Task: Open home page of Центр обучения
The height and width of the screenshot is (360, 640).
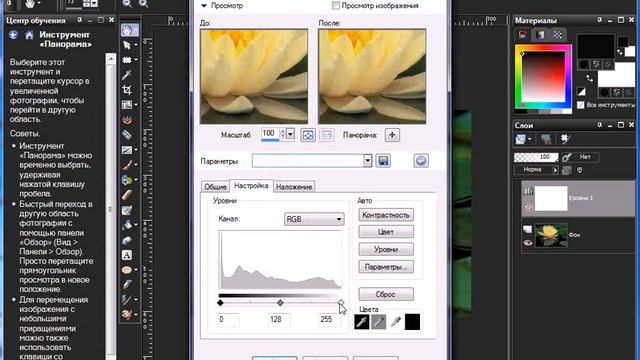Action: (29, 35)
